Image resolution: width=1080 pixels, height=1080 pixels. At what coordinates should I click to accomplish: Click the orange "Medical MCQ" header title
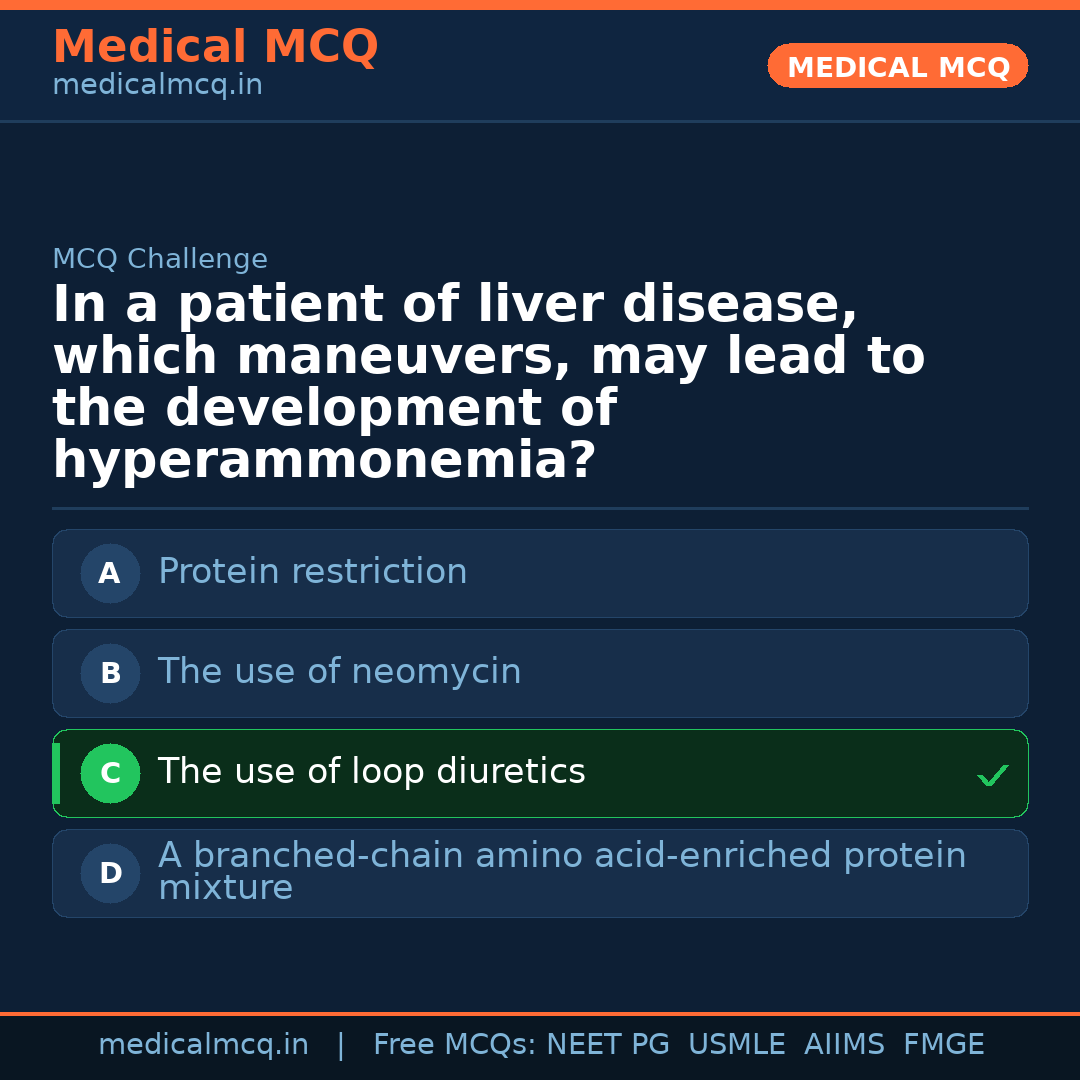215,47
